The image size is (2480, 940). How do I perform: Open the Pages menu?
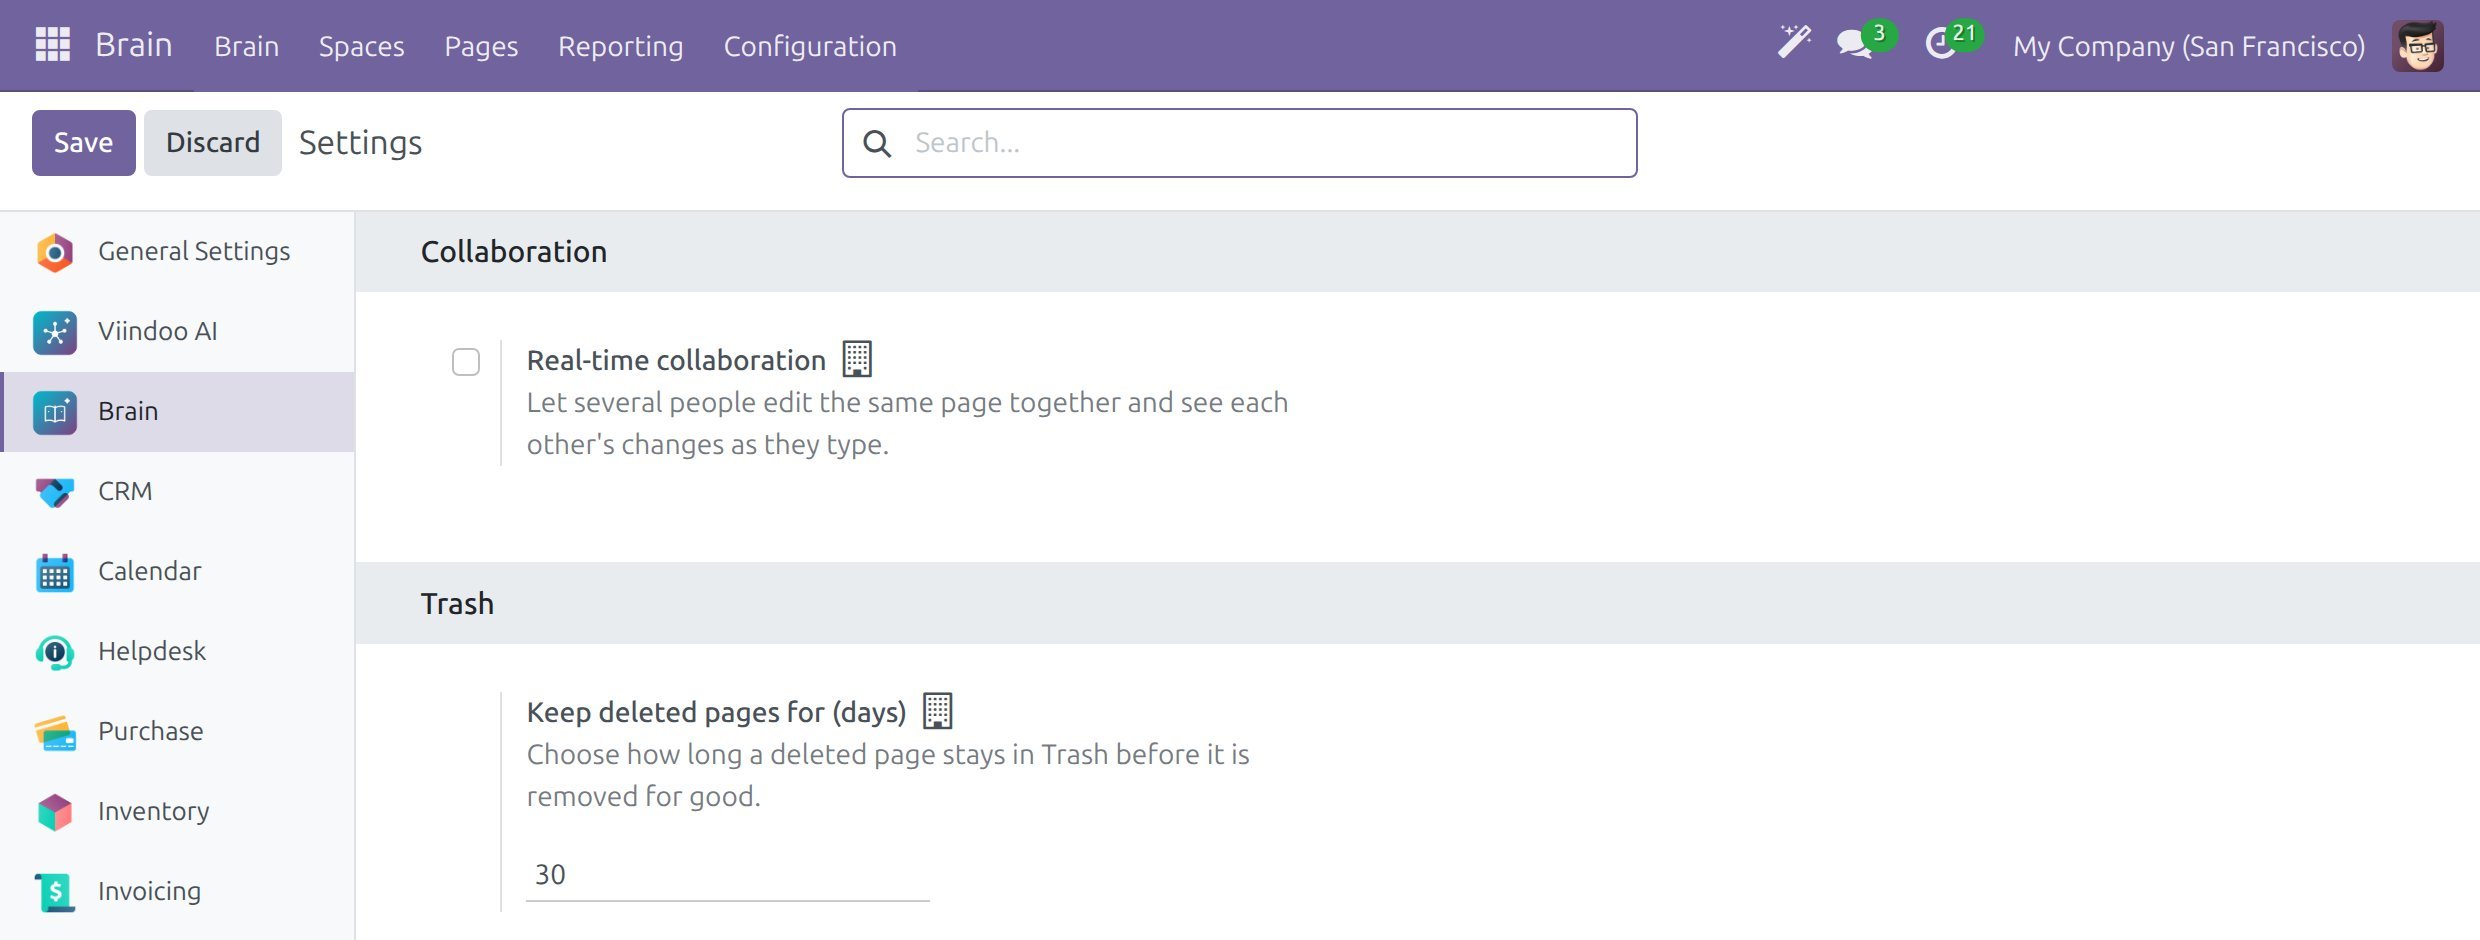pyautogui.click(x=481, y=46)
